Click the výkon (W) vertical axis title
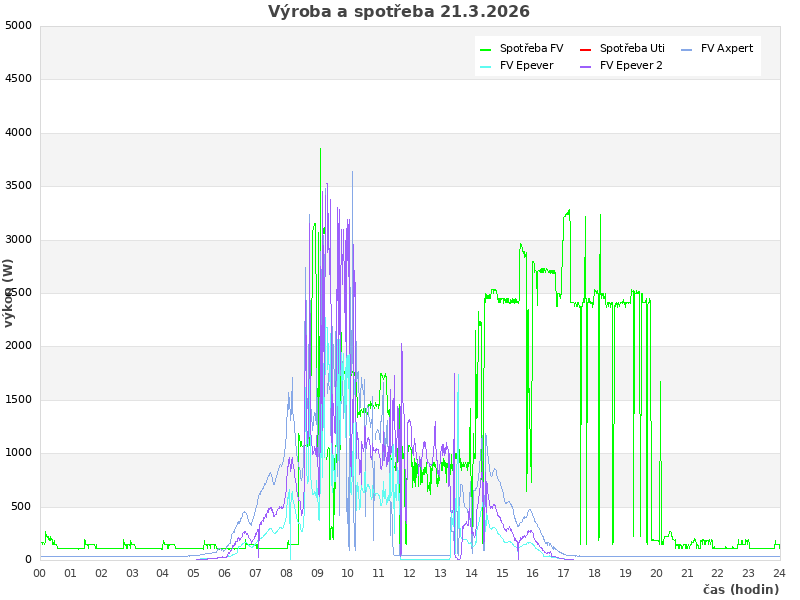This screenshot has width=800, height=600. tap(9, 293)
